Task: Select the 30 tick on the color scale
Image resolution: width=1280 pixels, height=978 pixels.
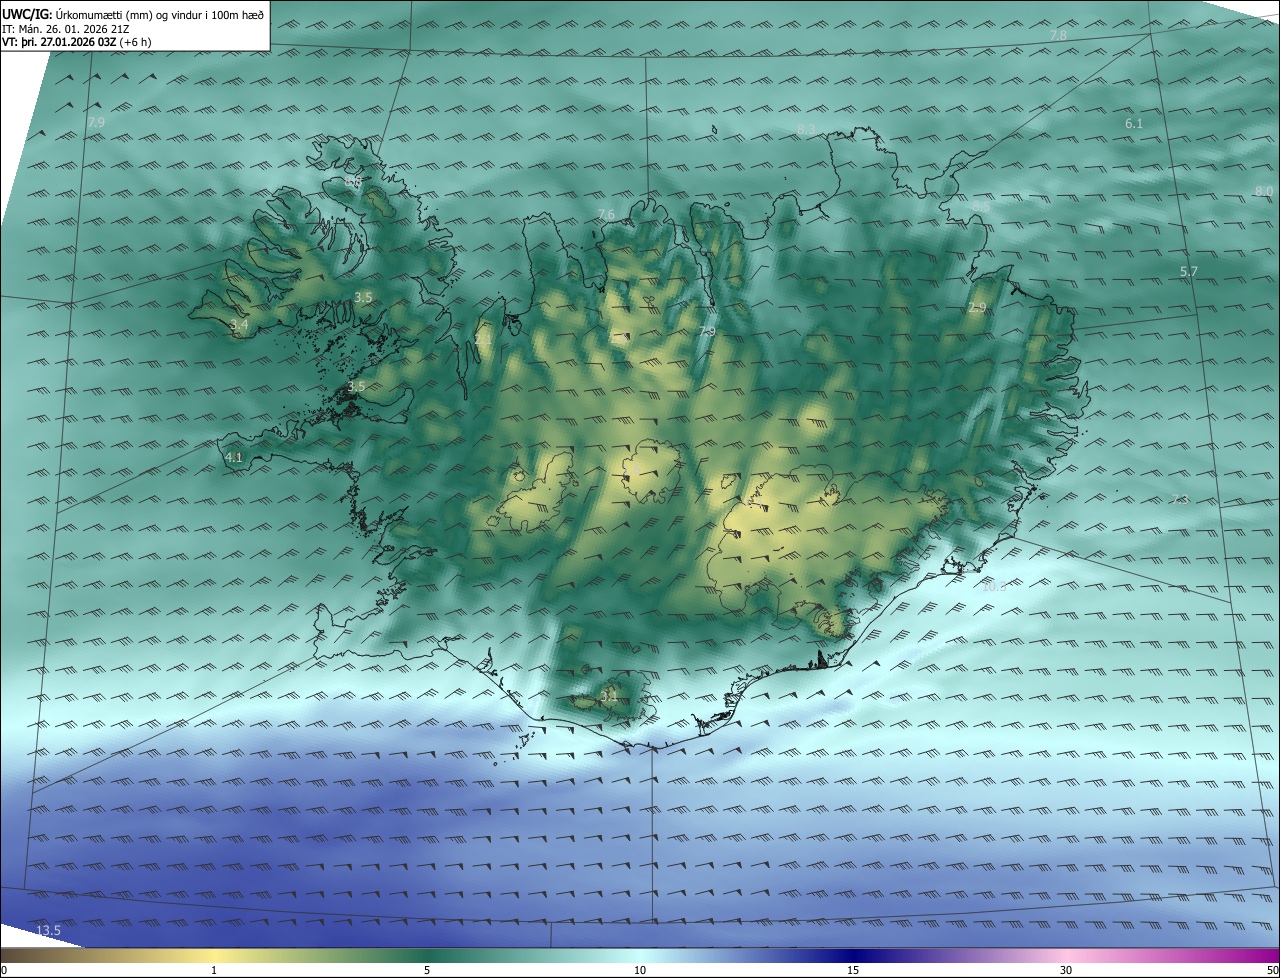Action: [x=1066, y=970]
